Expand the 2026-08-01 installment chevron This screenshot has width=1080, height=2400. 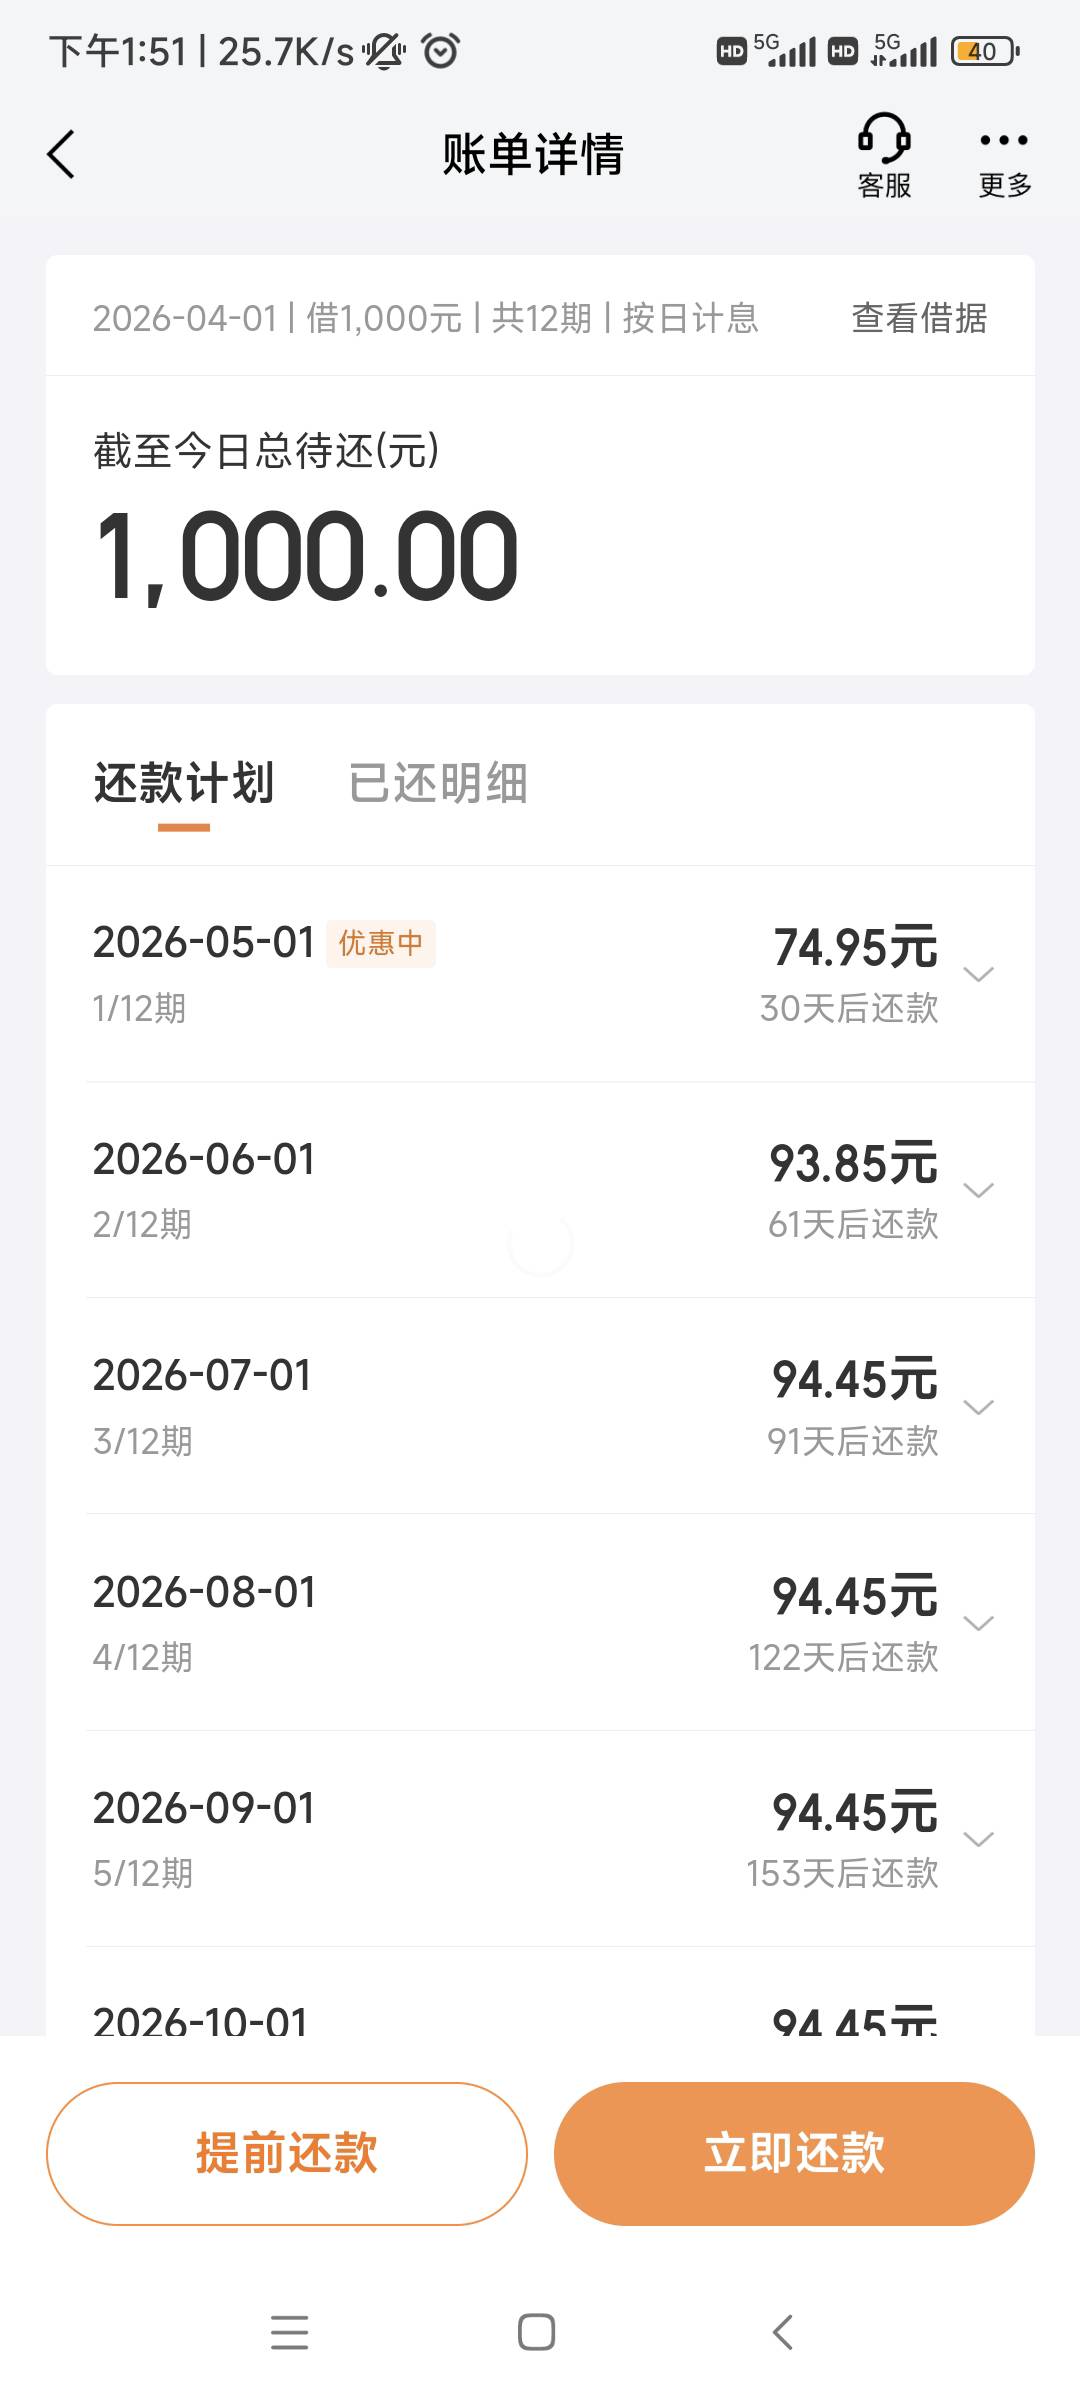click(x=978, y=1623)
